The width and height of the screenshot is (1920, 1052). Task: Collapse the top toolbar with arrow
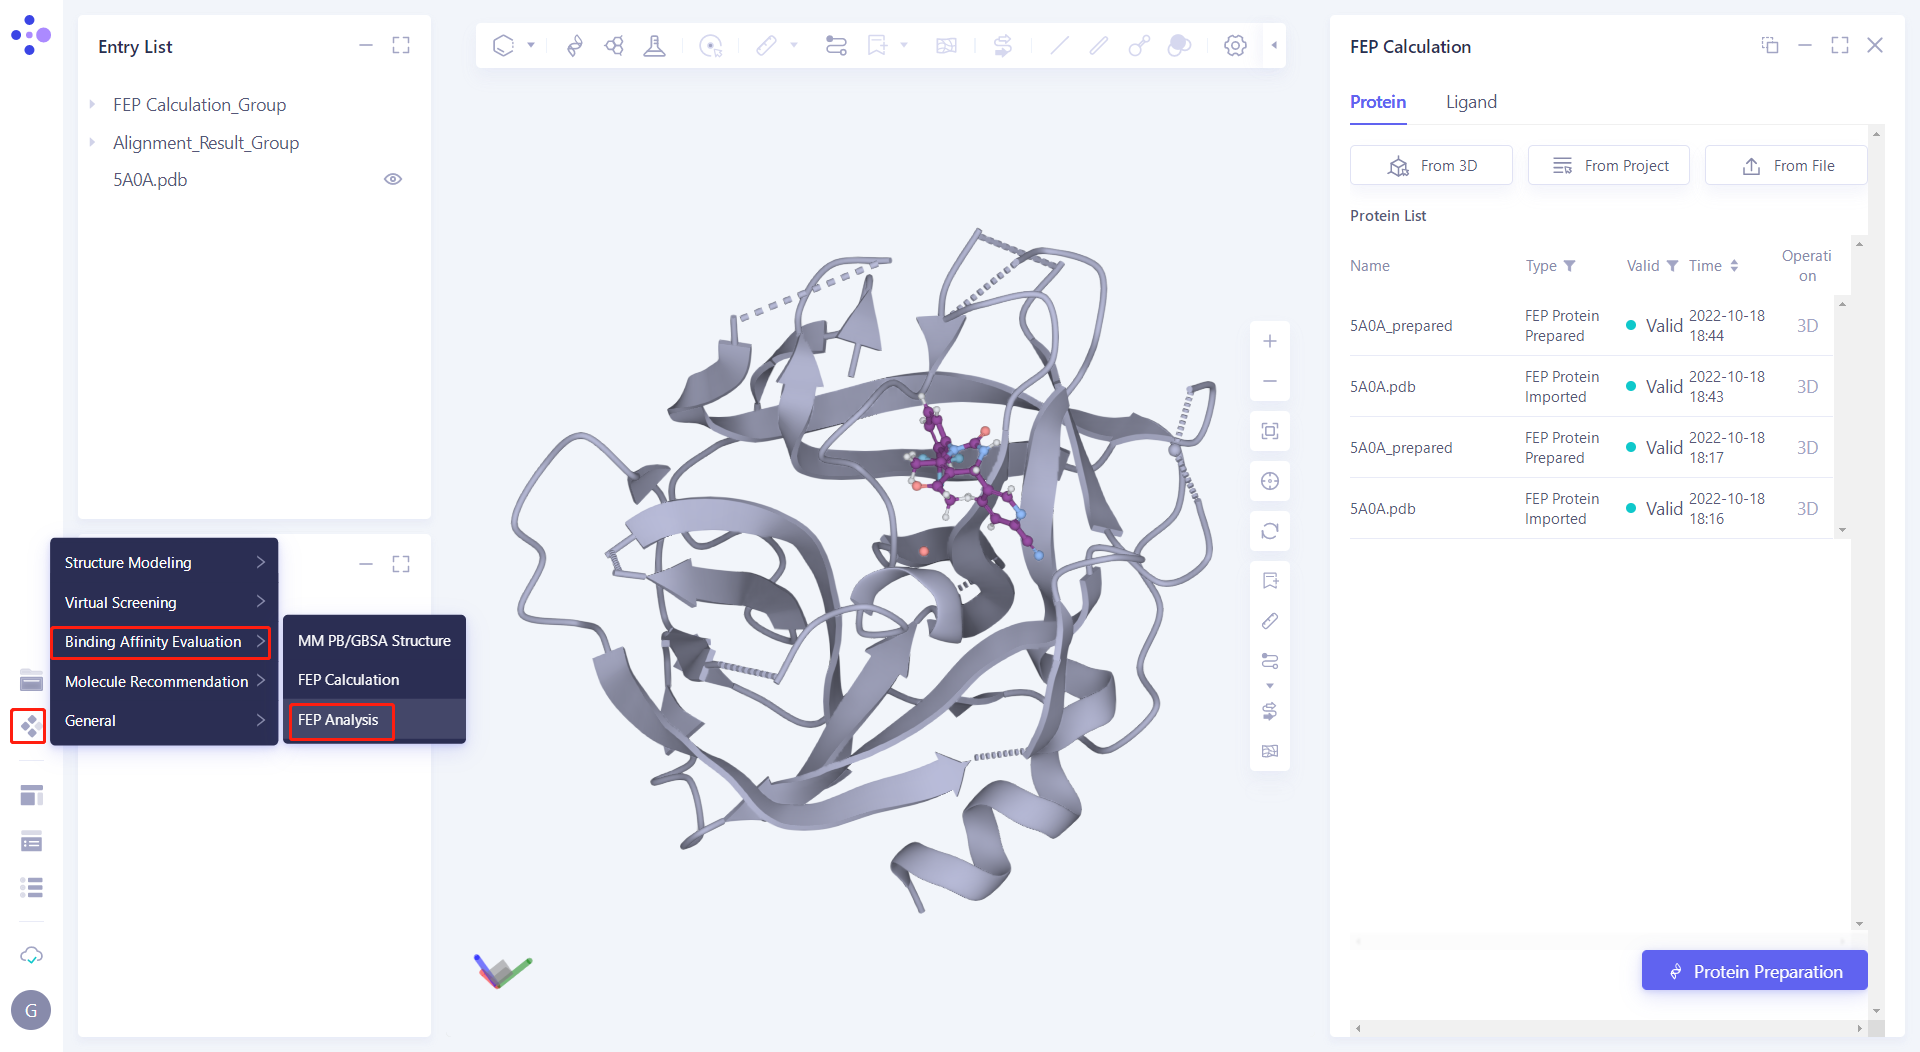(x=1274, y=46)
